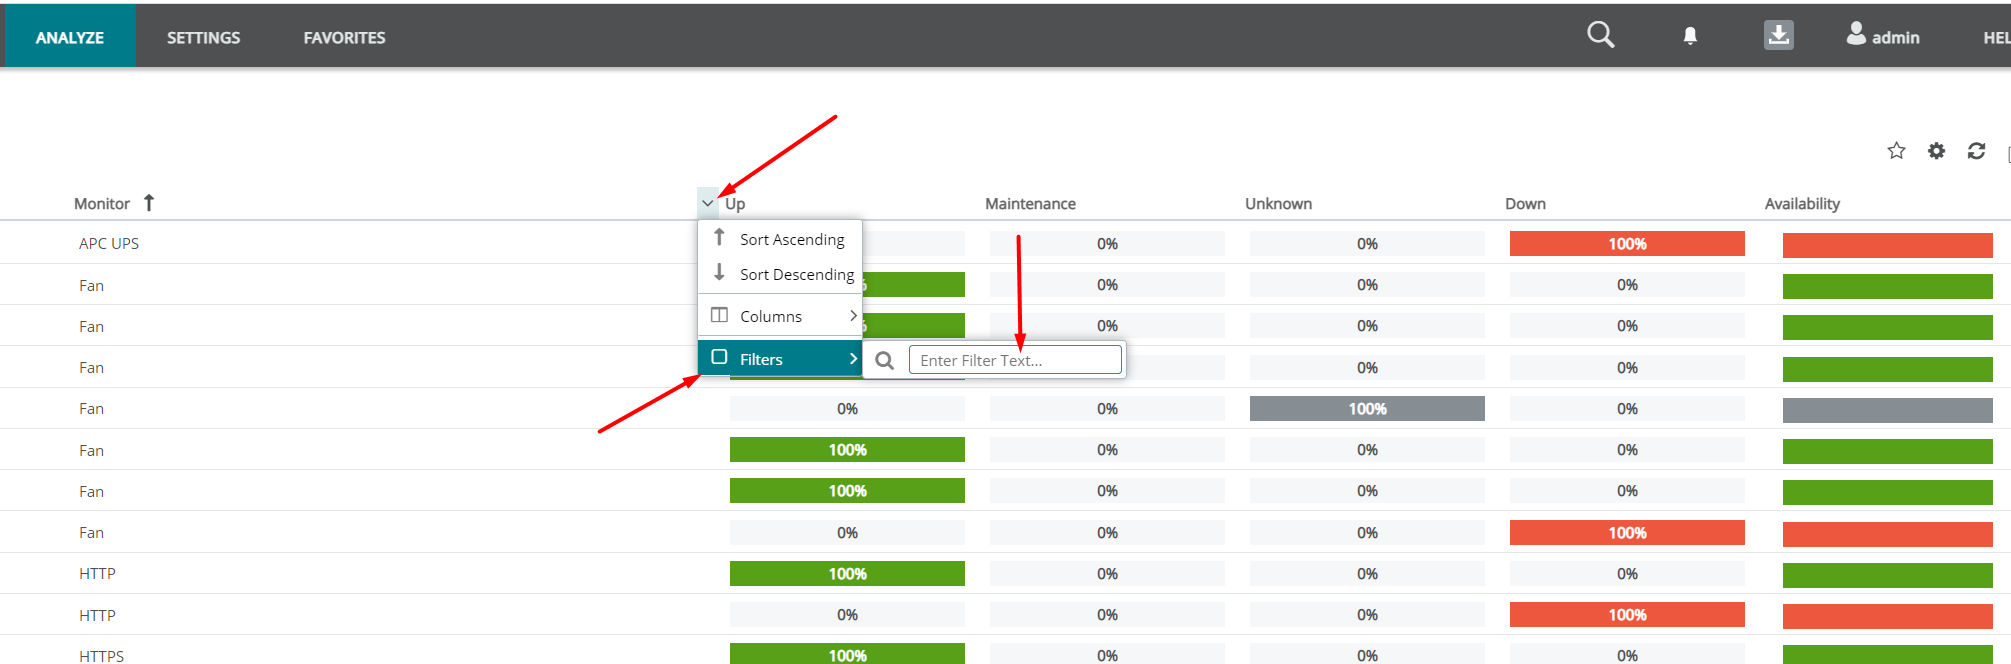Open the notifications bell

coord(1690,36)
